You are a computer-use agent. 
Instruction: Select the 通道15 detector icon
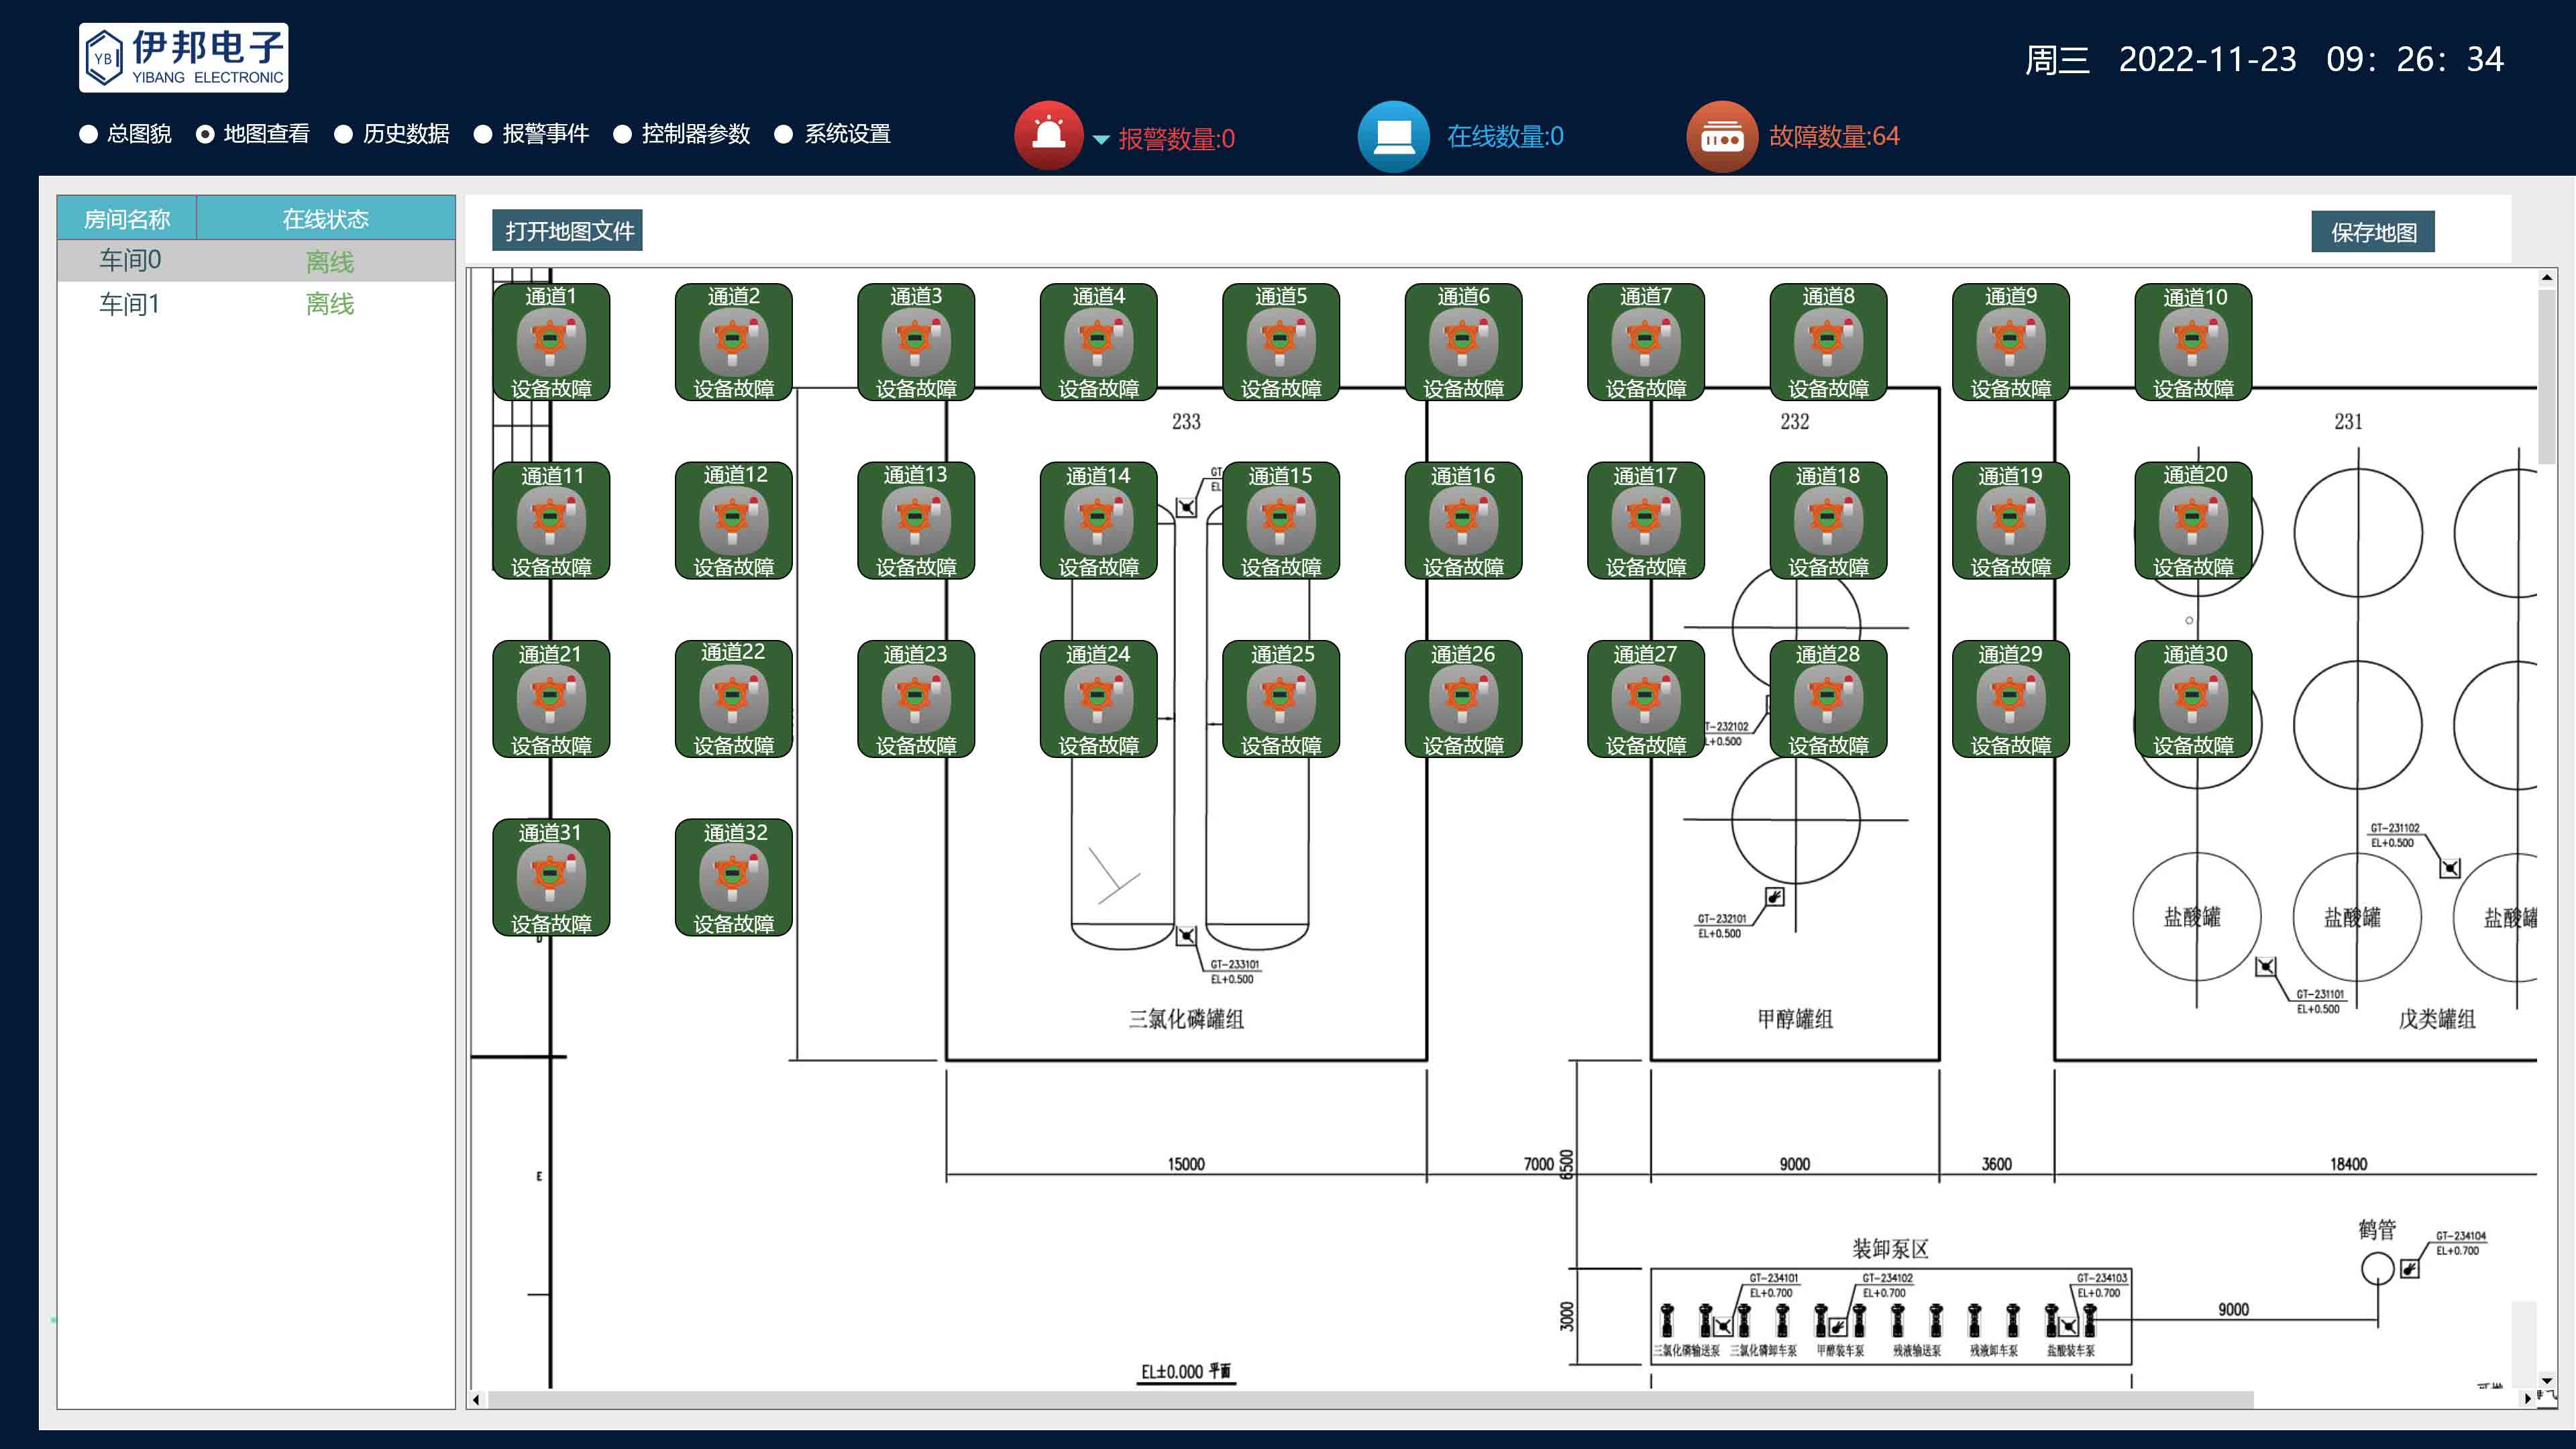tap(1280, 520)
